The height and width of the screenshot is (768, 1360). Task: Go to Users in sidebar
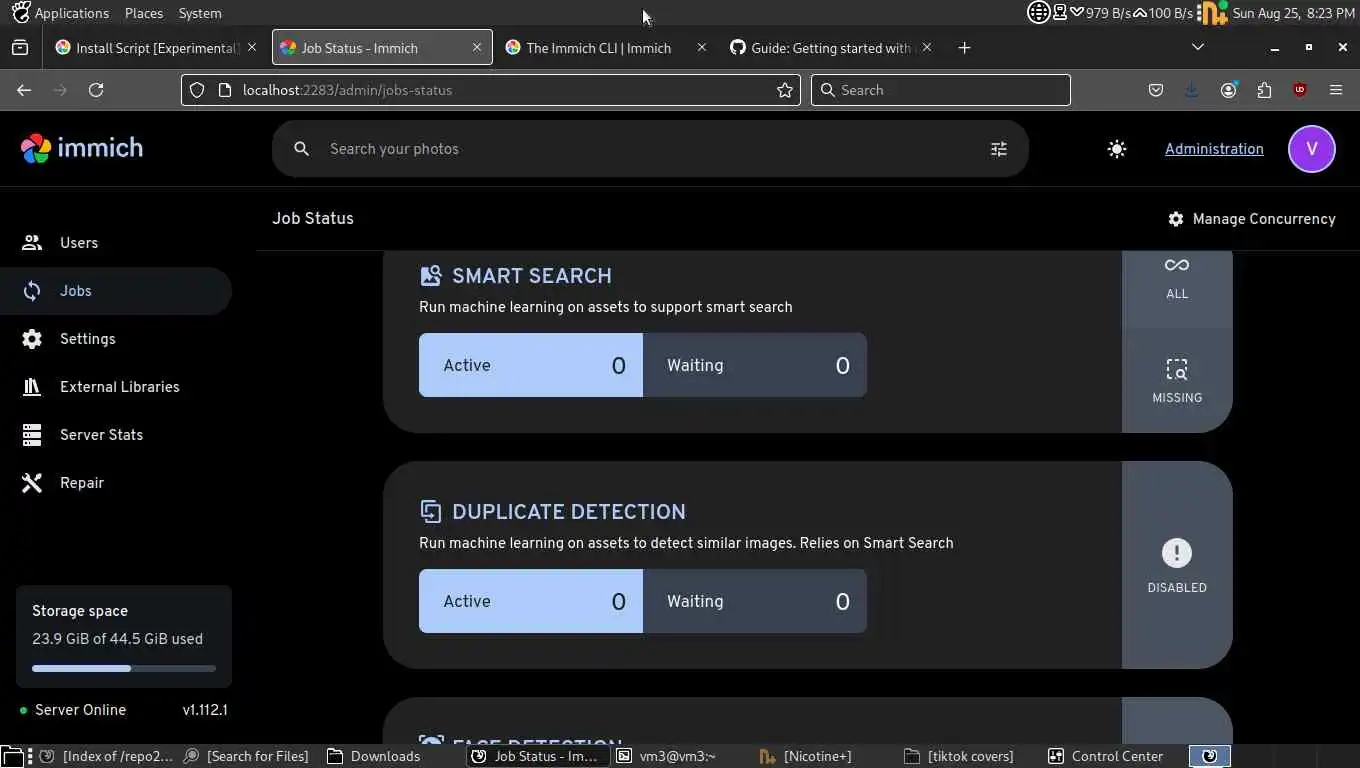click(x=116, y=243)
